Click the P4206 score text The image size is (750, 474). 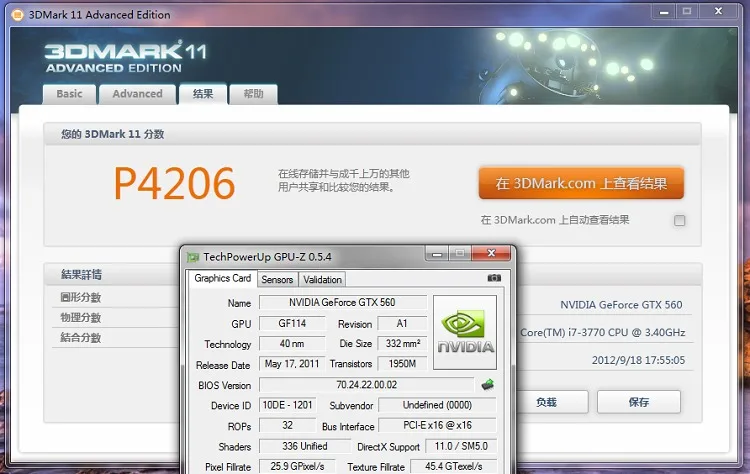click(x=175, y=183)
